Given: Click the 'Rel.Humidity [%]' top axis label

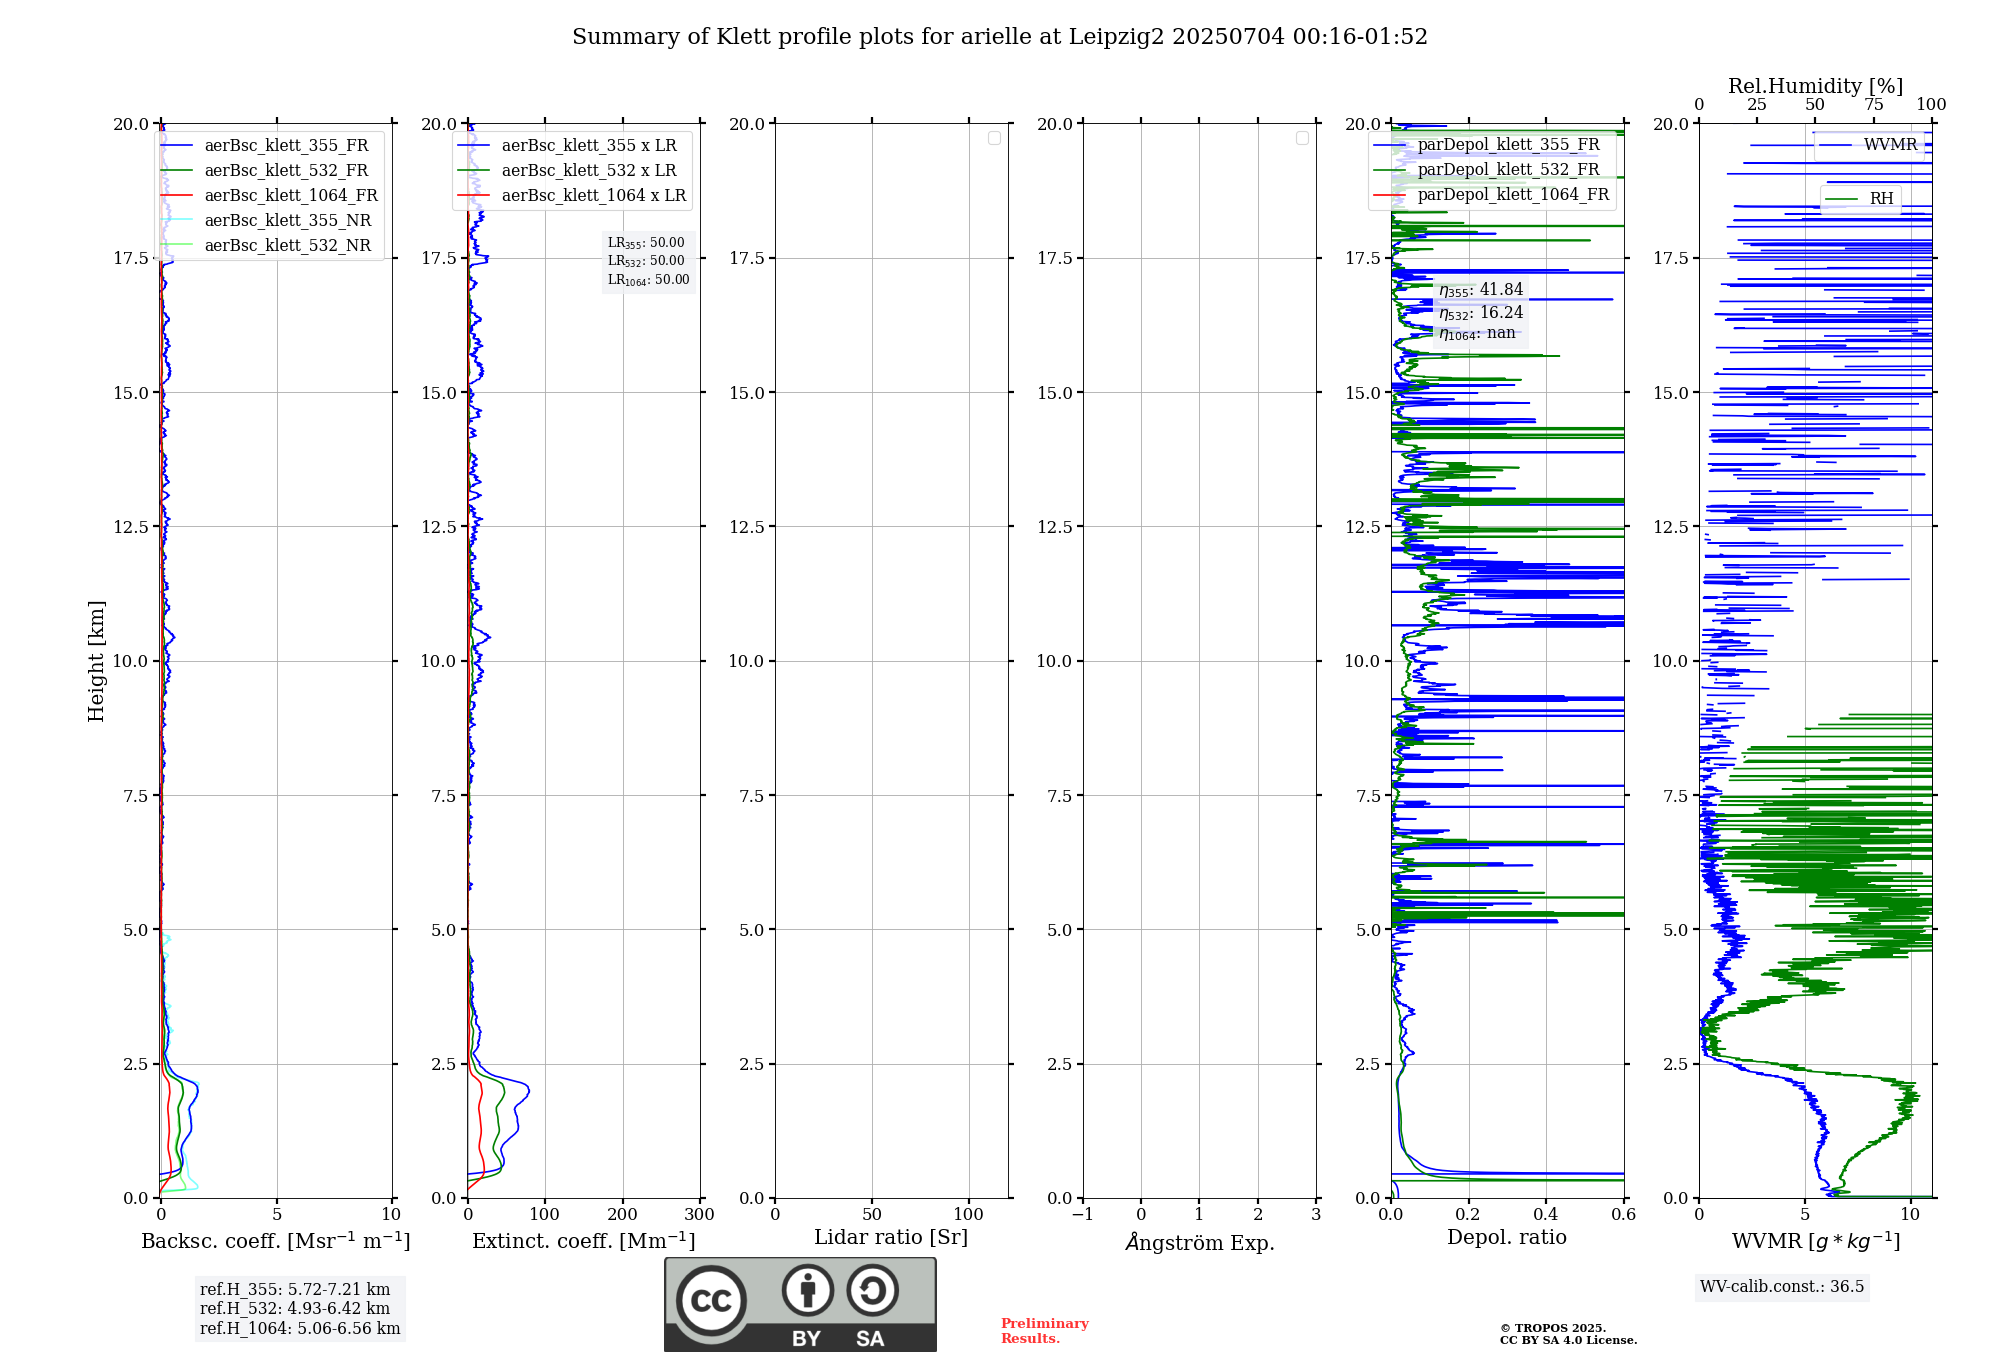Looking at the screenshot, I should pos(1815,86).
